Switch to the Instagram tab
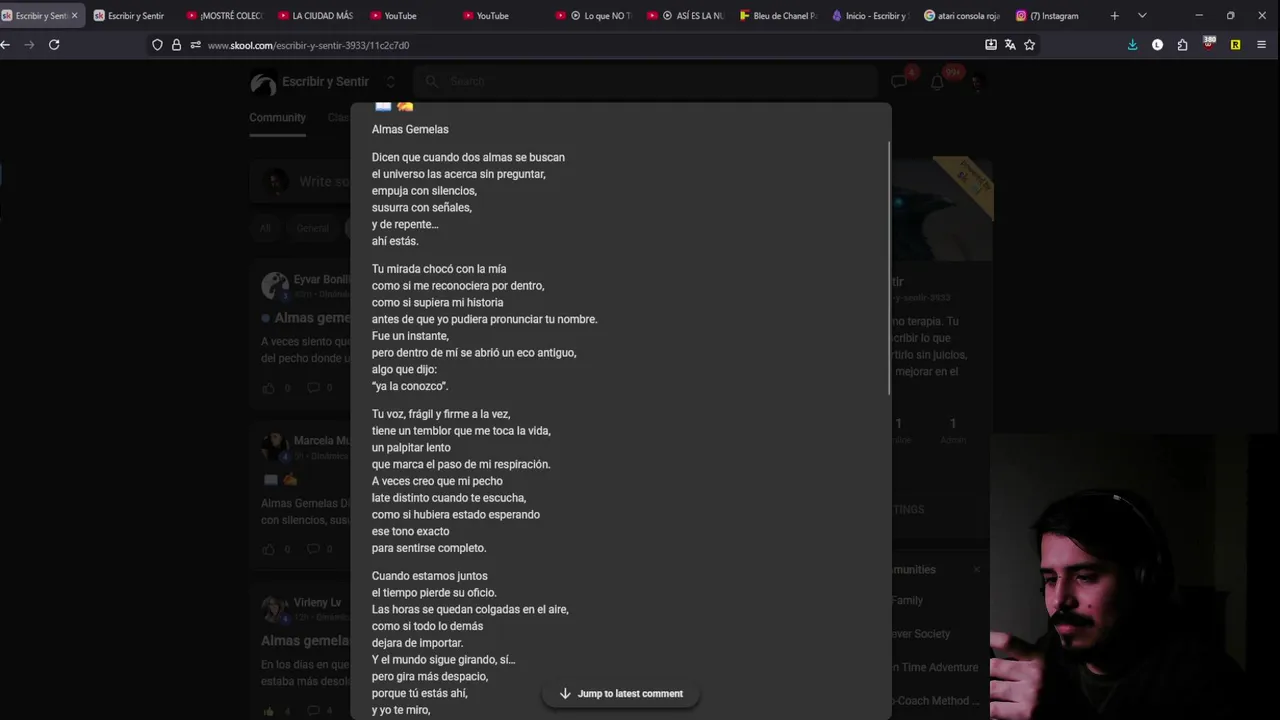Viewport: 1280px width, 720px height. click(1051, 16)
